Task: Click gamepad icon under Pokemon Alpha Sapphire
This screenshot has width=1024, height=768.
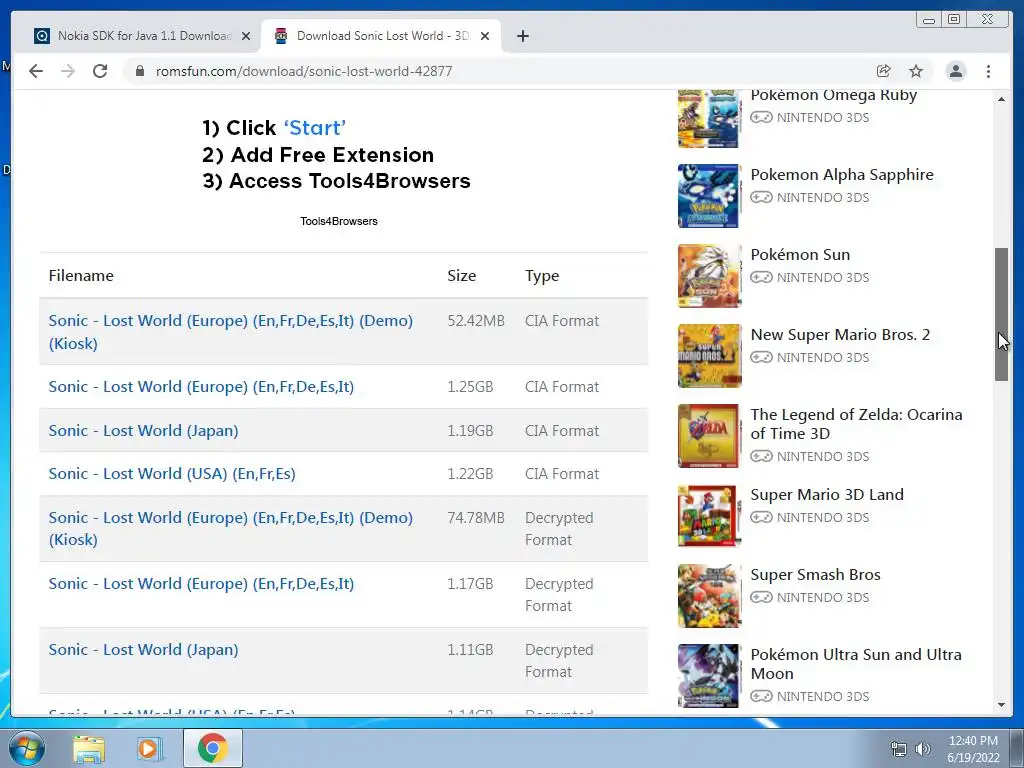Action: [x=761, y=197]
